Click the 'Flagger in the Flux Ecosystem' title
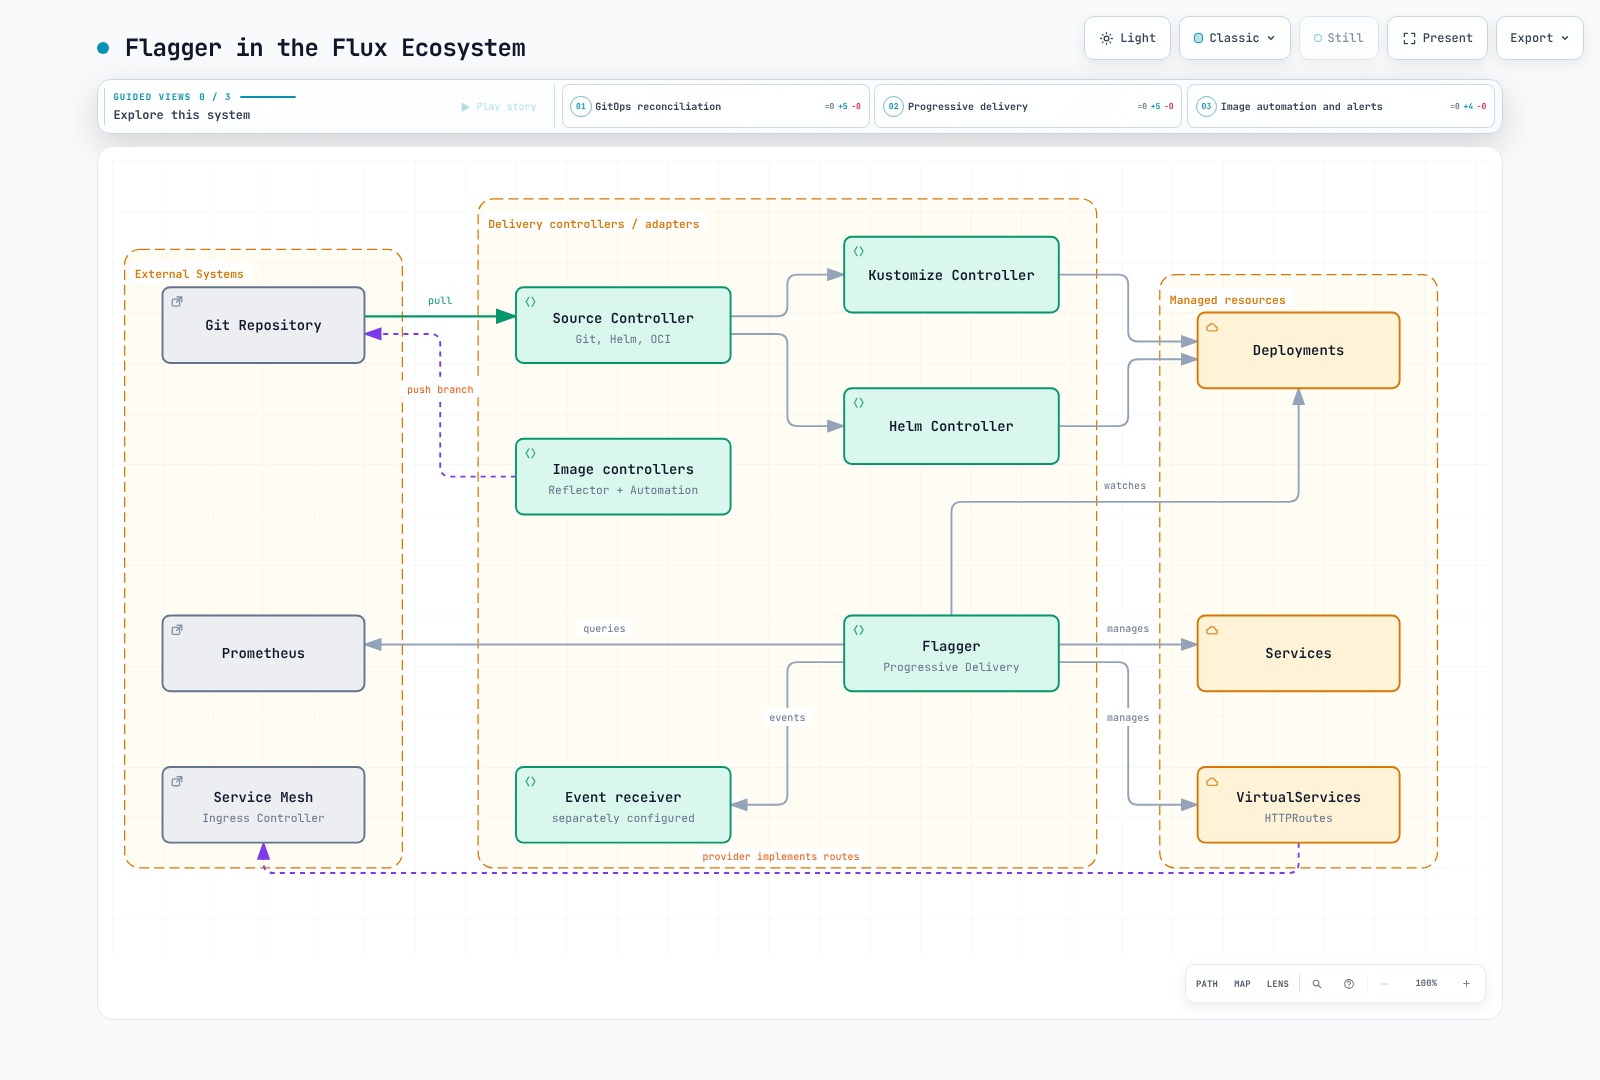The image size is (1600, 1080). [x=325, y=48]
